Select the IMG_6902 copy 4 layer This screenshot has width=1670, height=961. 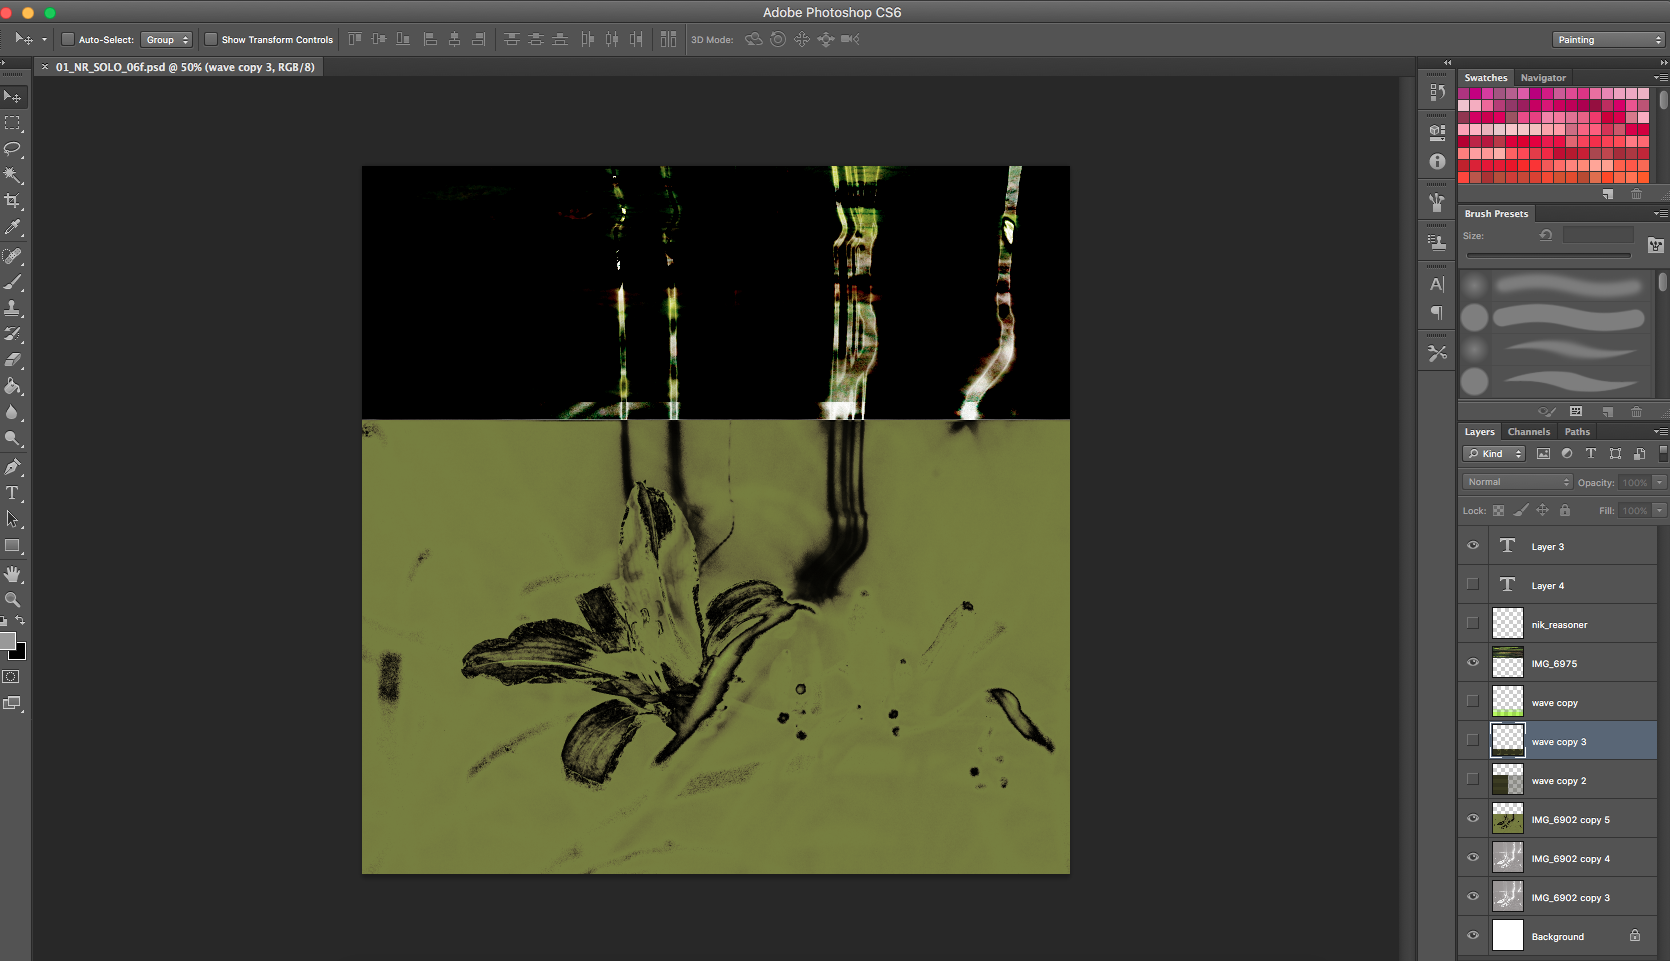coord(1557,858)
